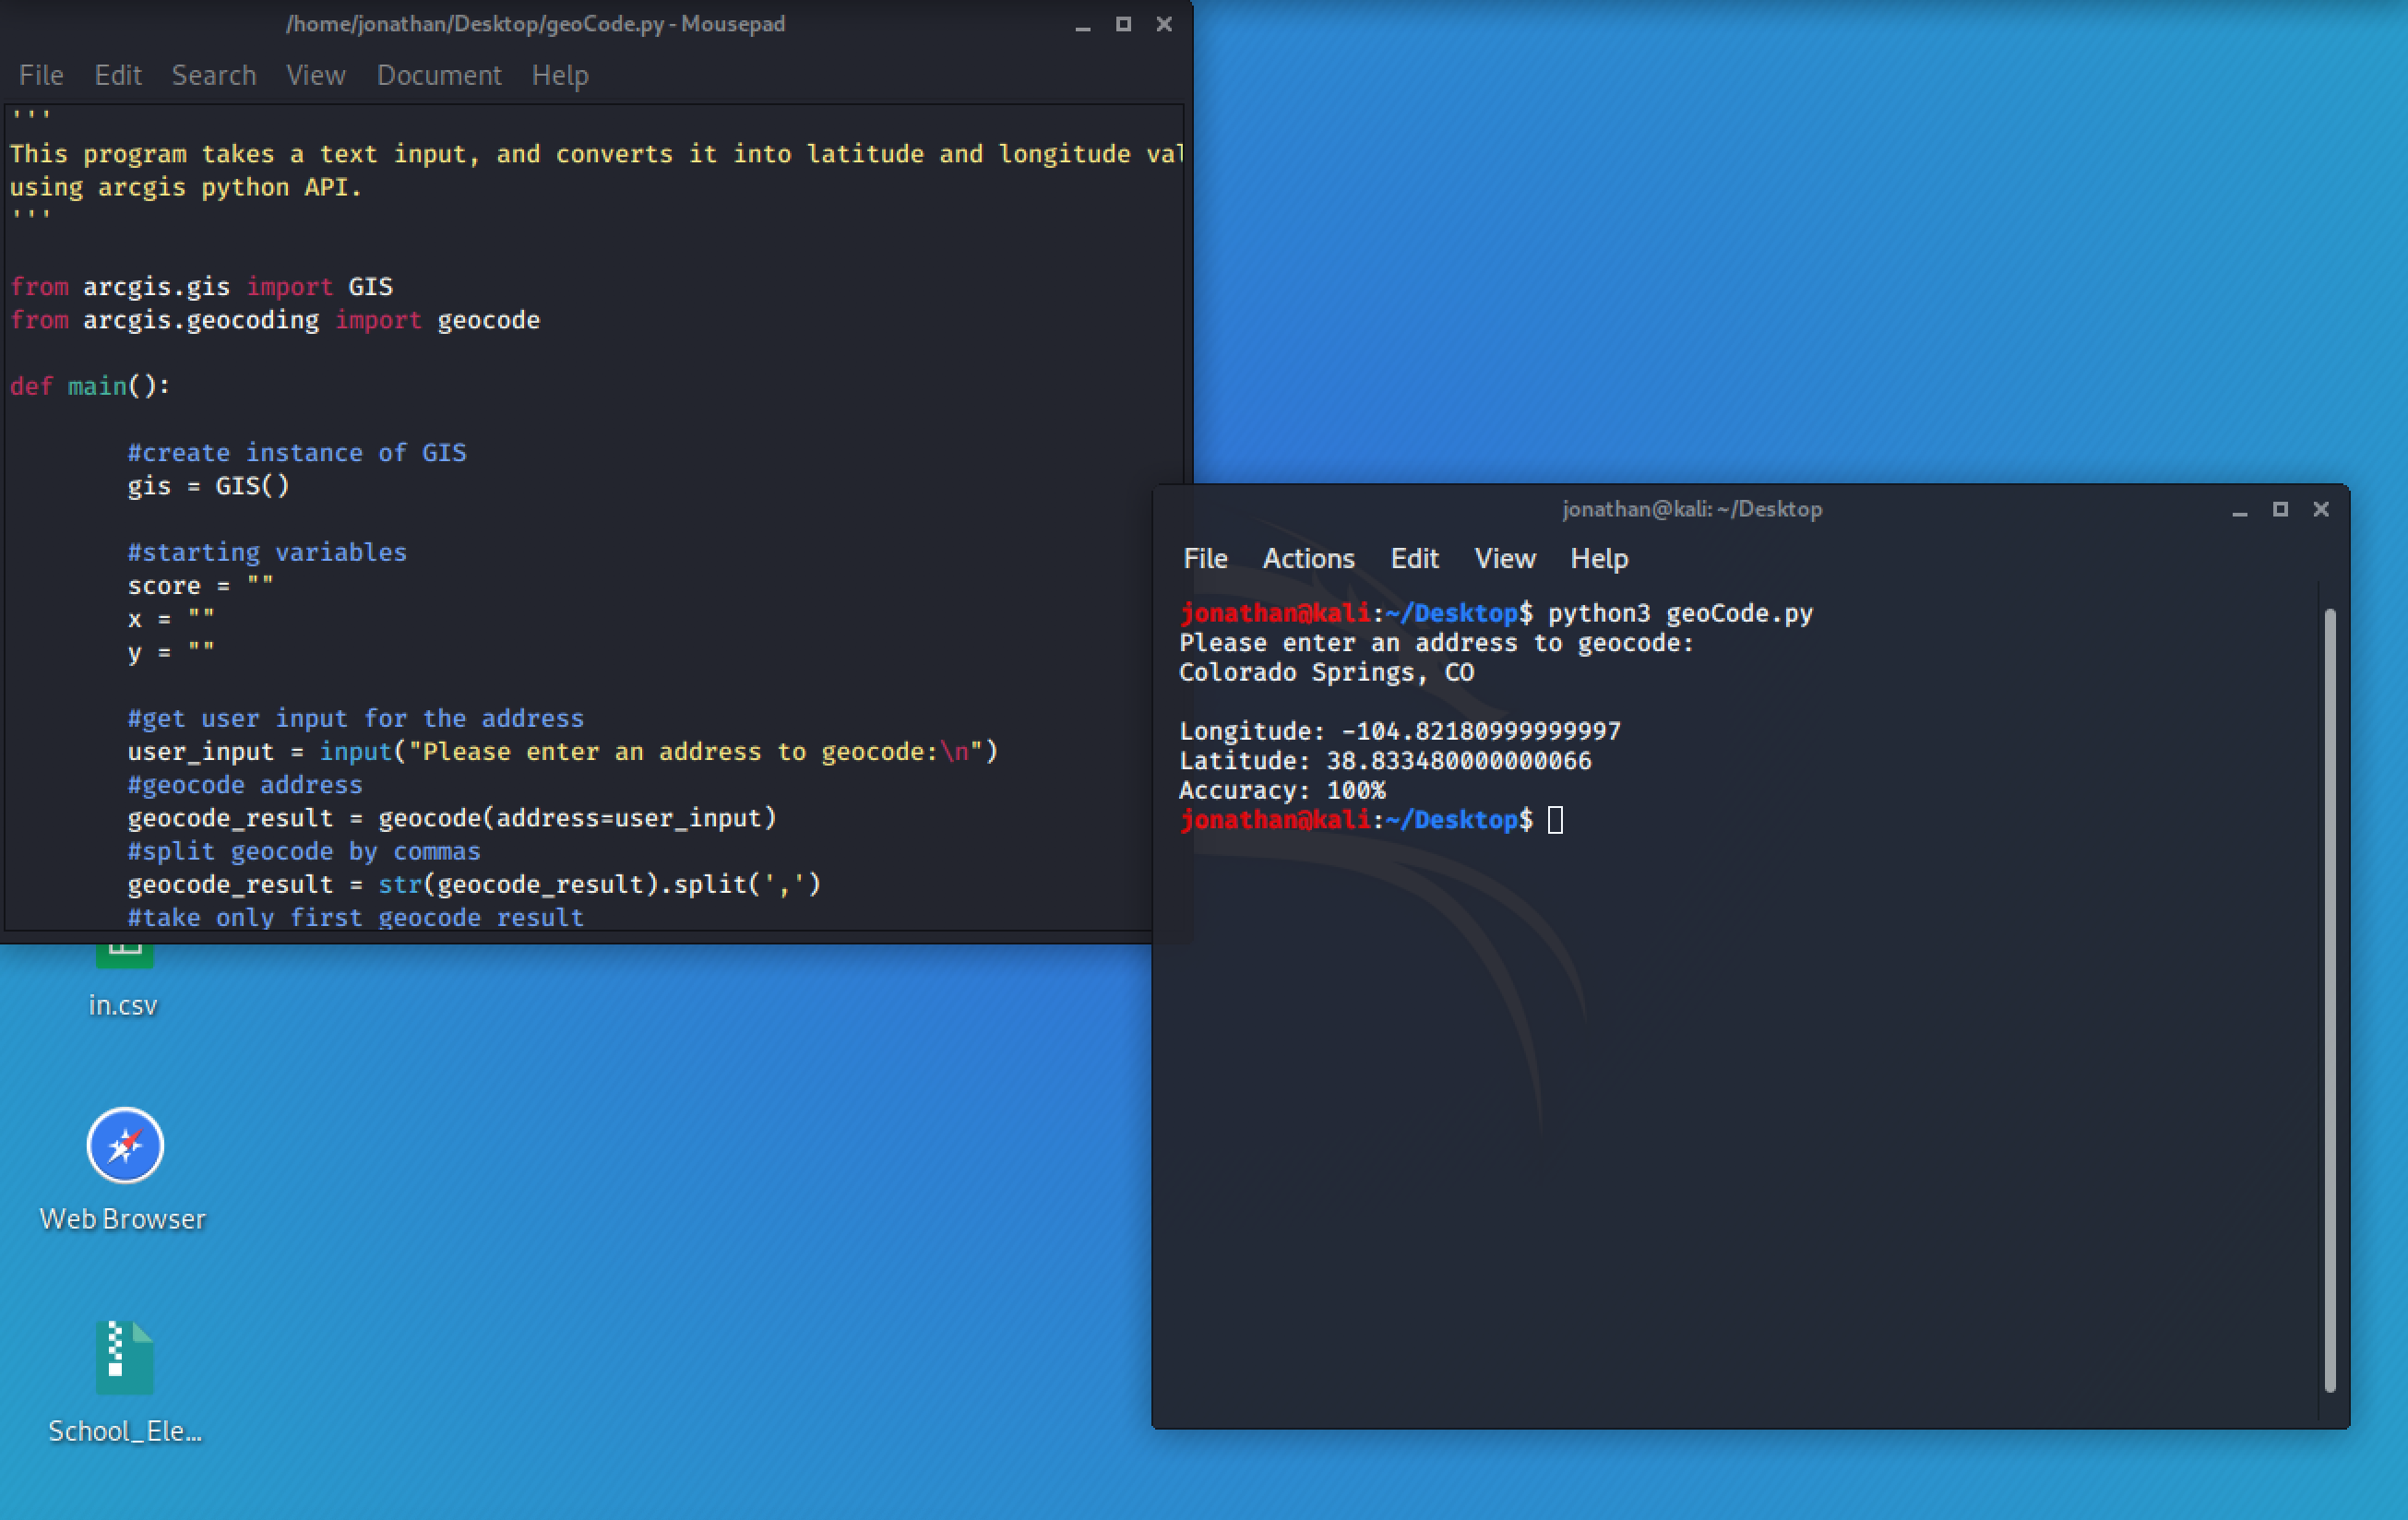Open Mousepad's Document menu
Screen dimensions: 2408x1520
(x=439, y=75)
